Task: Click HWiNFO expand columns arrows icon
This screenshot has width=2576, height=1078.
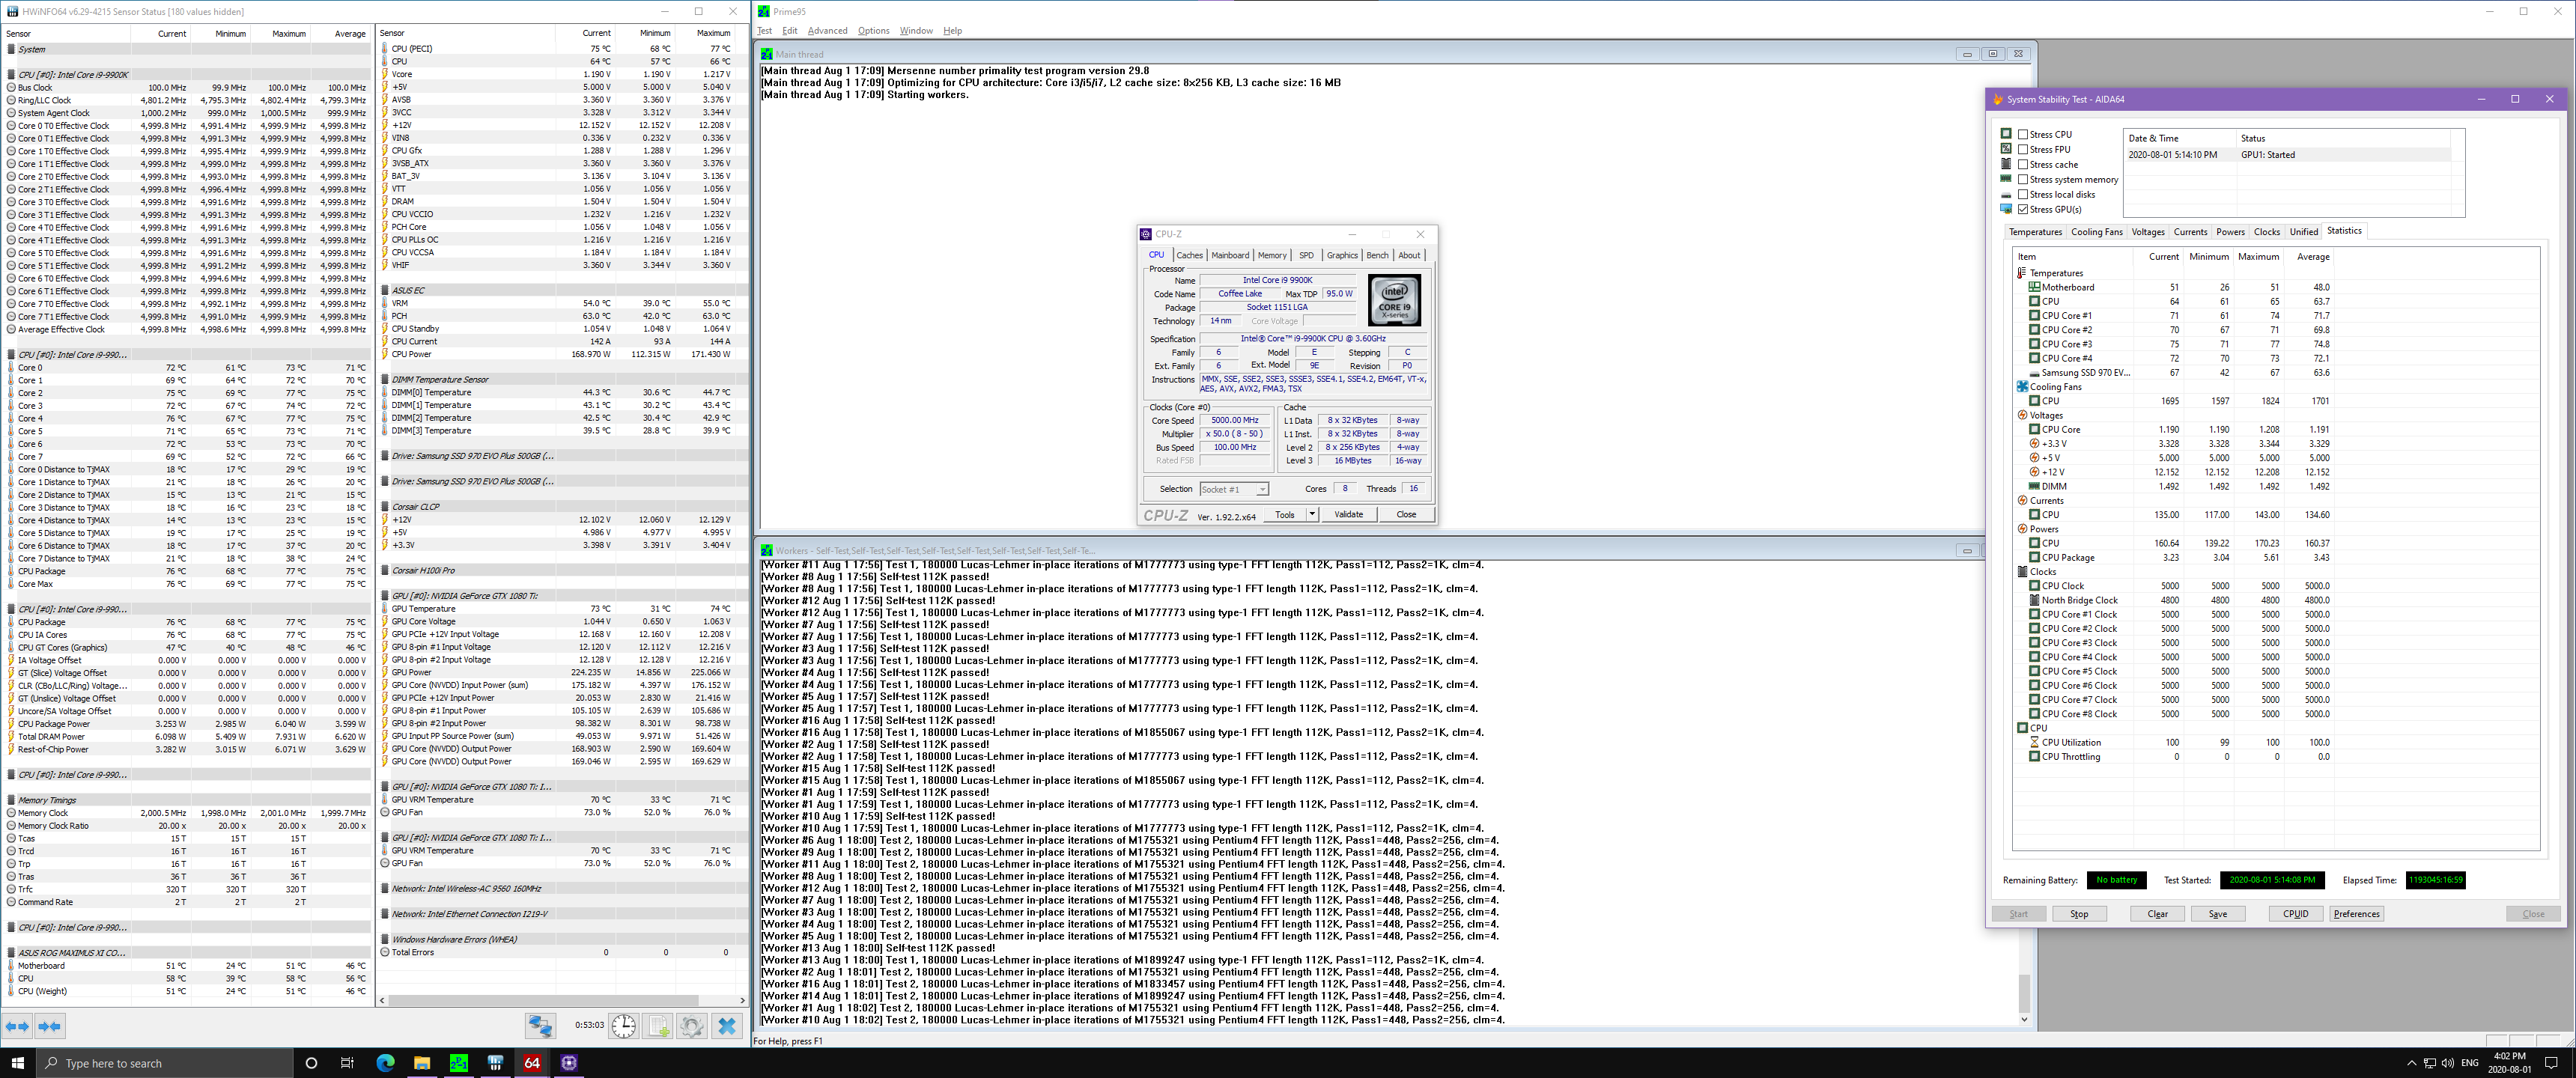Action: (18, 1026)
